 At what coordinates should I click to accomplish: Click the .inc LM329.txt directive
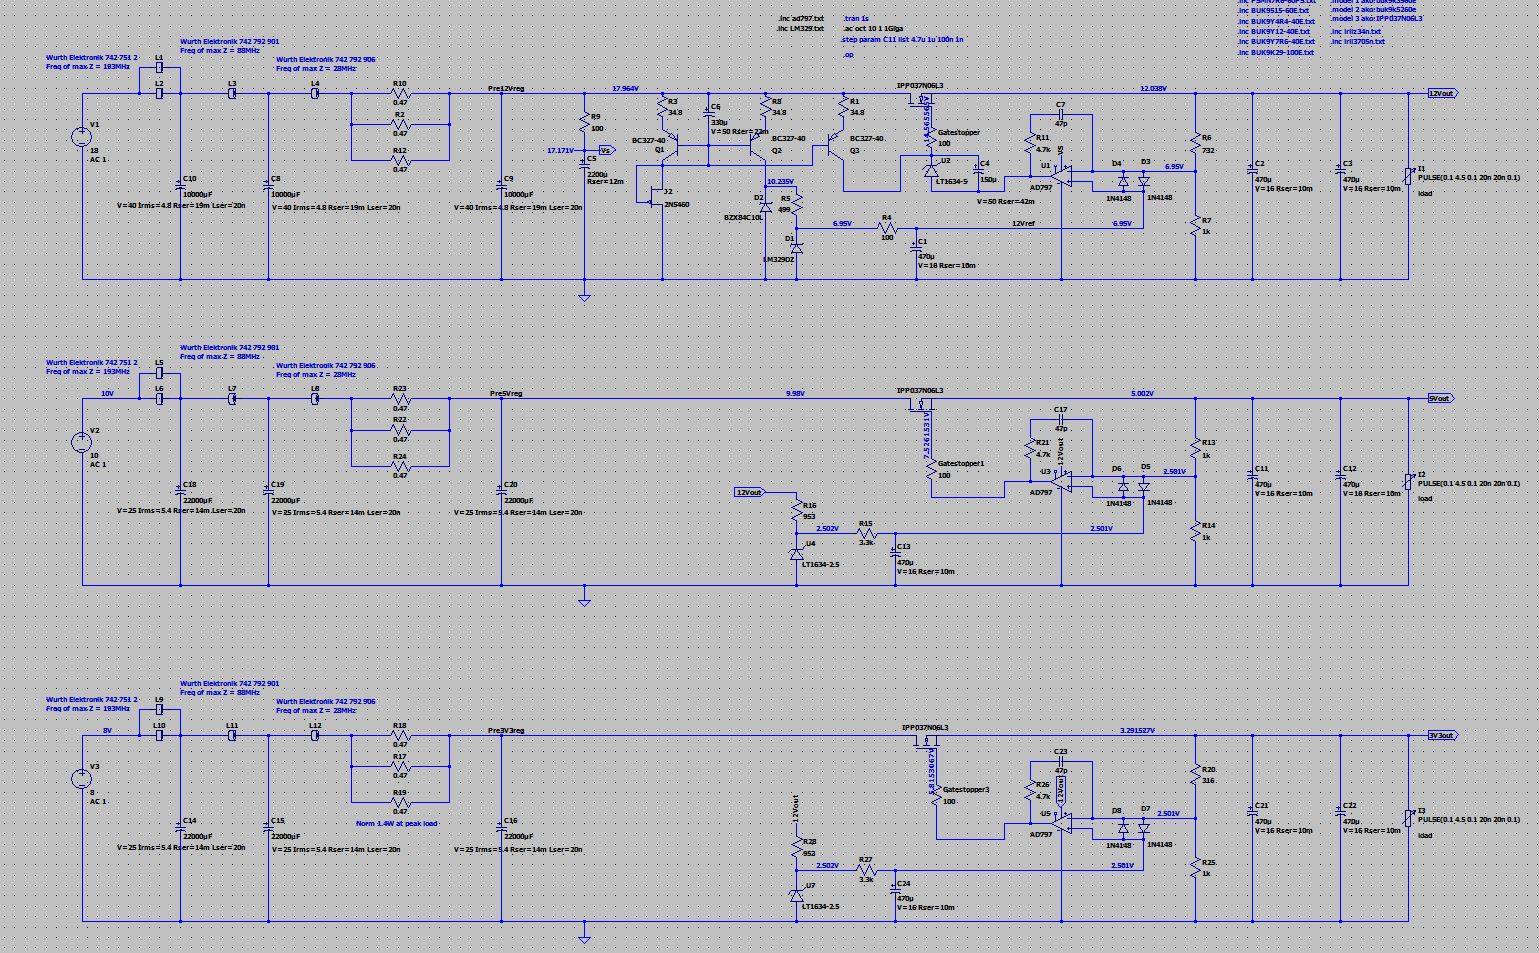click(801, 29)
